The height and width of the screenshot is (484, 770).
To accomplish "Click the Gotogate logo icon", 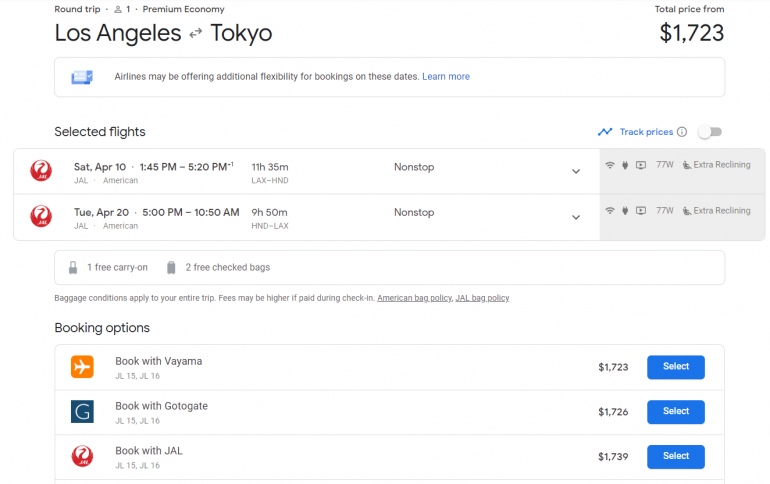I will coord(82,412).
